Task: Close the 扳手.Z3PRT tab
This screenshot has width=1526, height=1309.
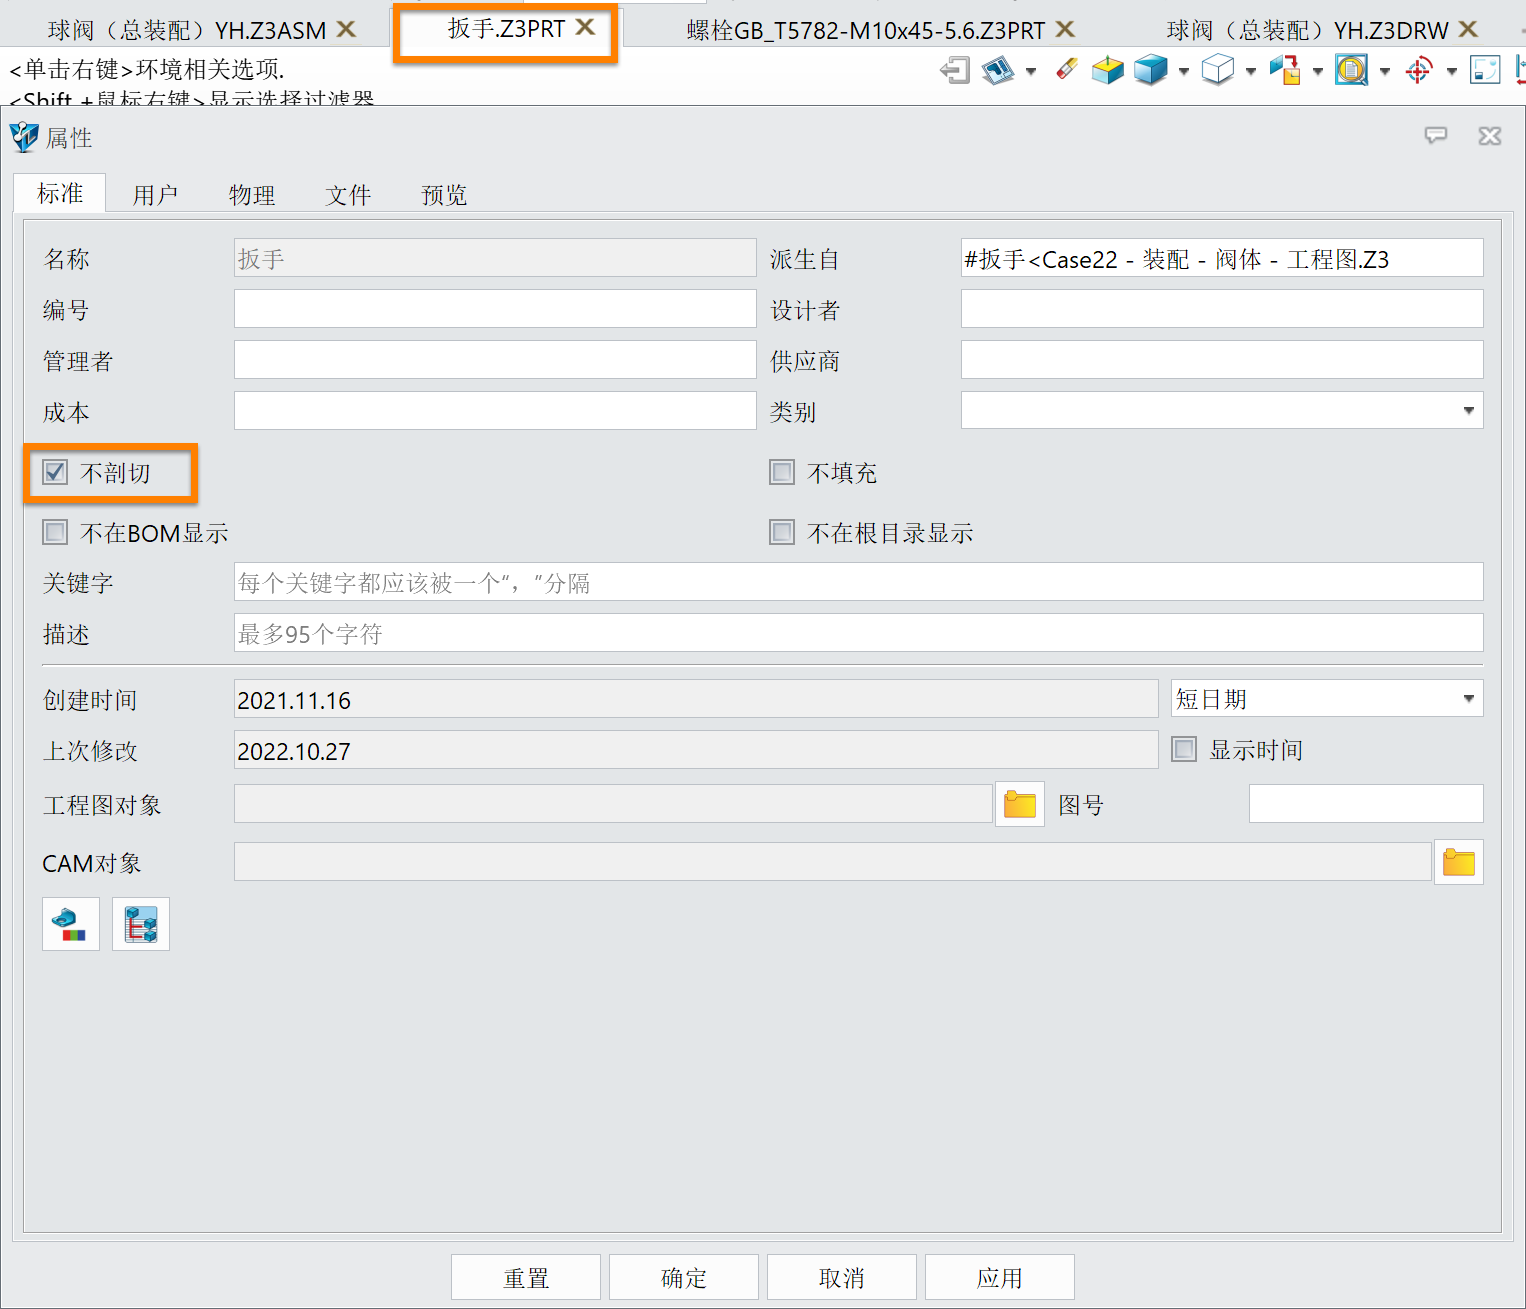Action: [585, 27]
